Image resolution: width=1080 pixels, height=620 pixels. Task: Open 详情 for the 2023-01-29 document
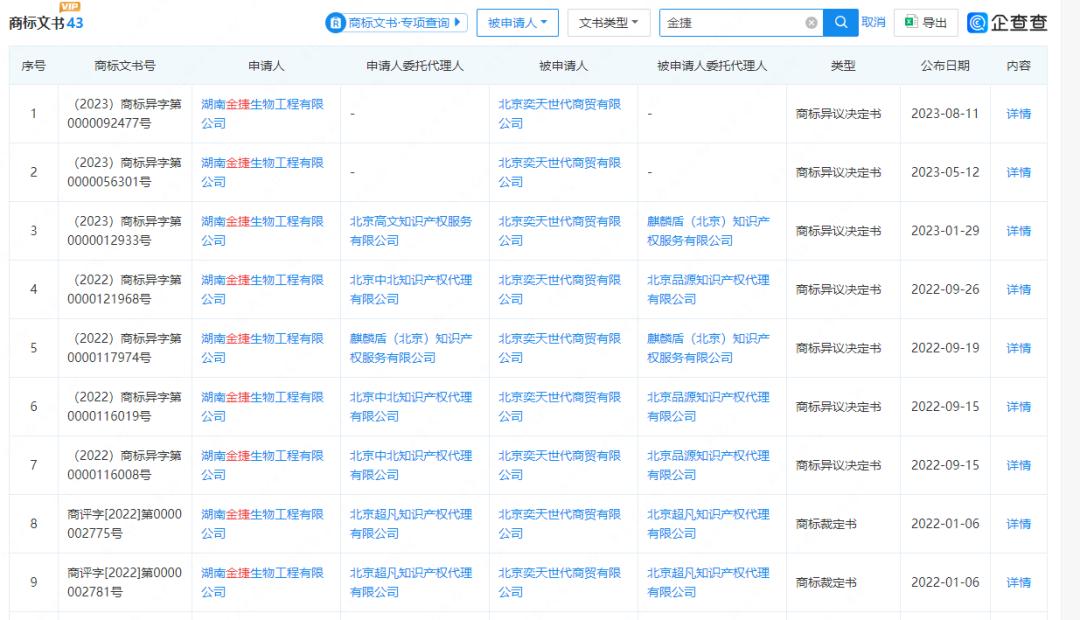1018,231
